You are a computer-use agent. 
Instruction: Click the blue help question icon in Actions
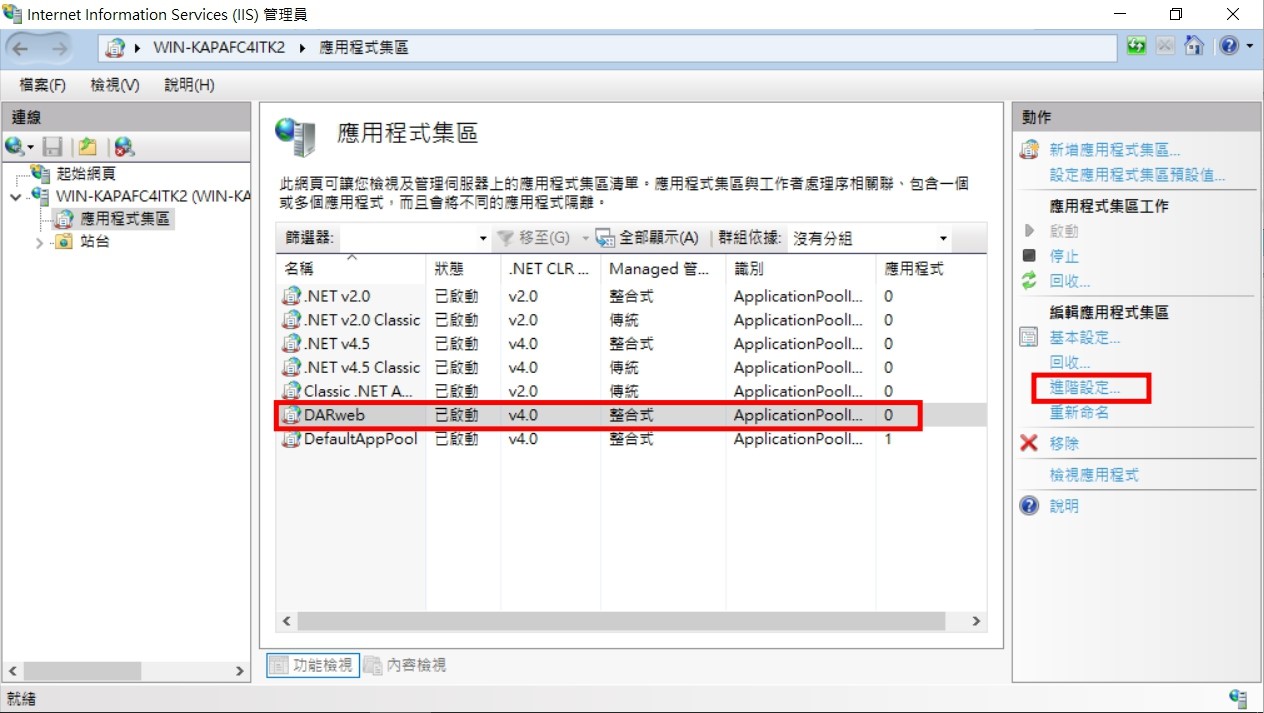coord(1029,506)
